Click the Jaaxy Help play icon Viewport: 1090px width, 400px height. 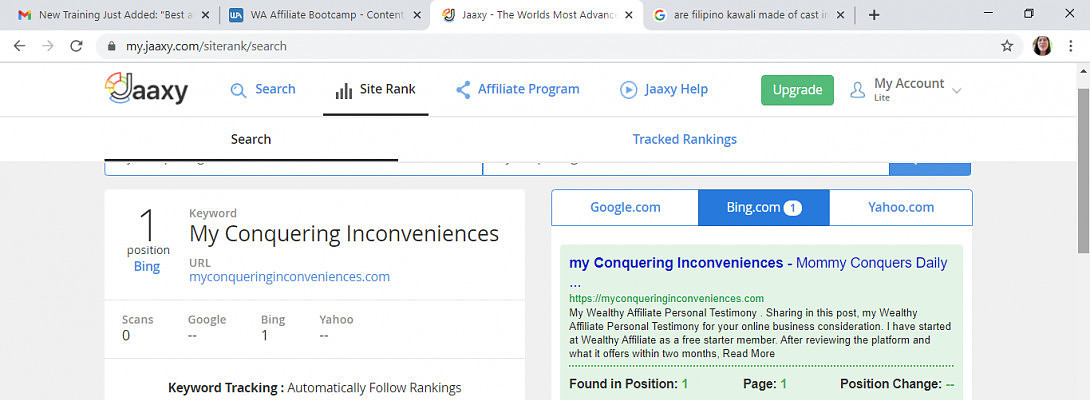(629, 90)
